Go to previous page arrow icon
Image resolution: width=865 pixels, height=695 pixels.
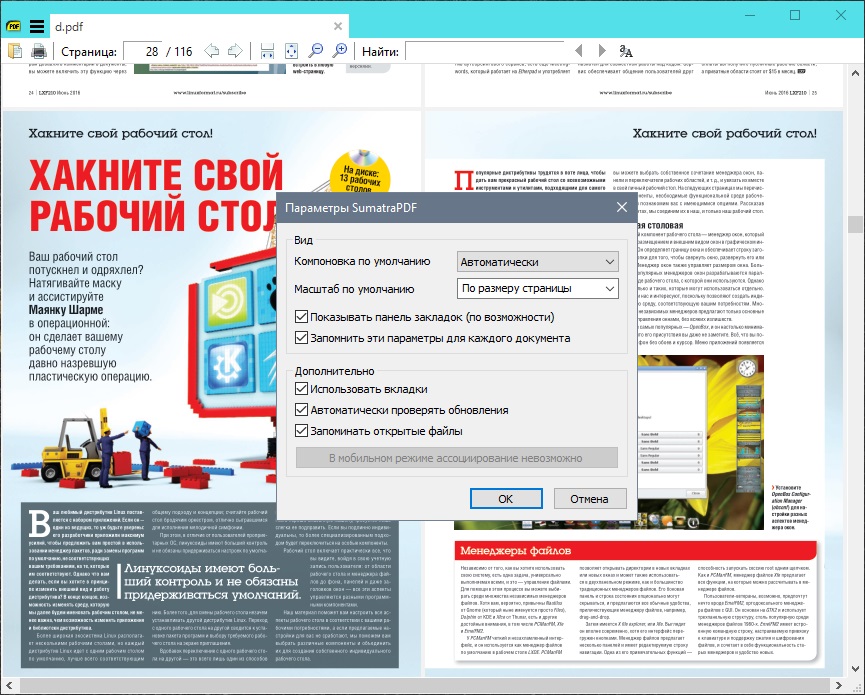pos(211,51)
